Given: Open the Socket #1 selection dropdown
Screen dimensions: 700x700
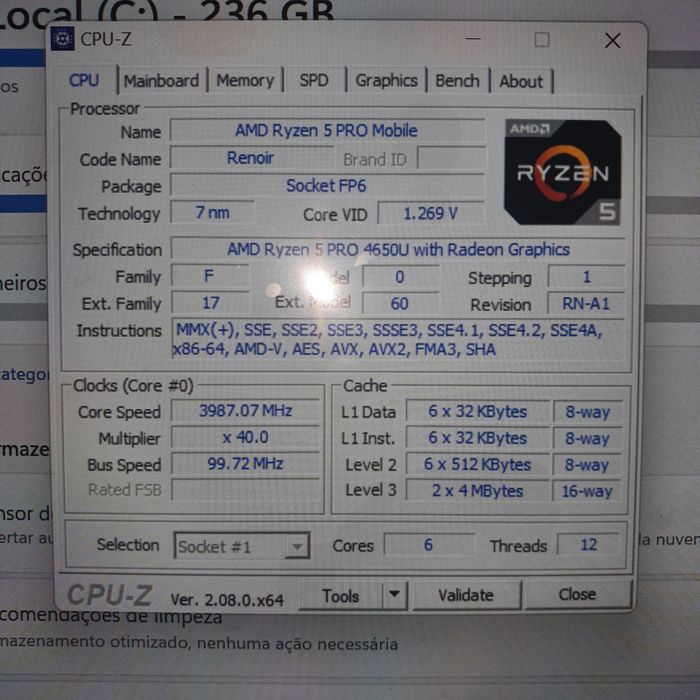Looking at the screenshot, I should click(x=242, y=546).
